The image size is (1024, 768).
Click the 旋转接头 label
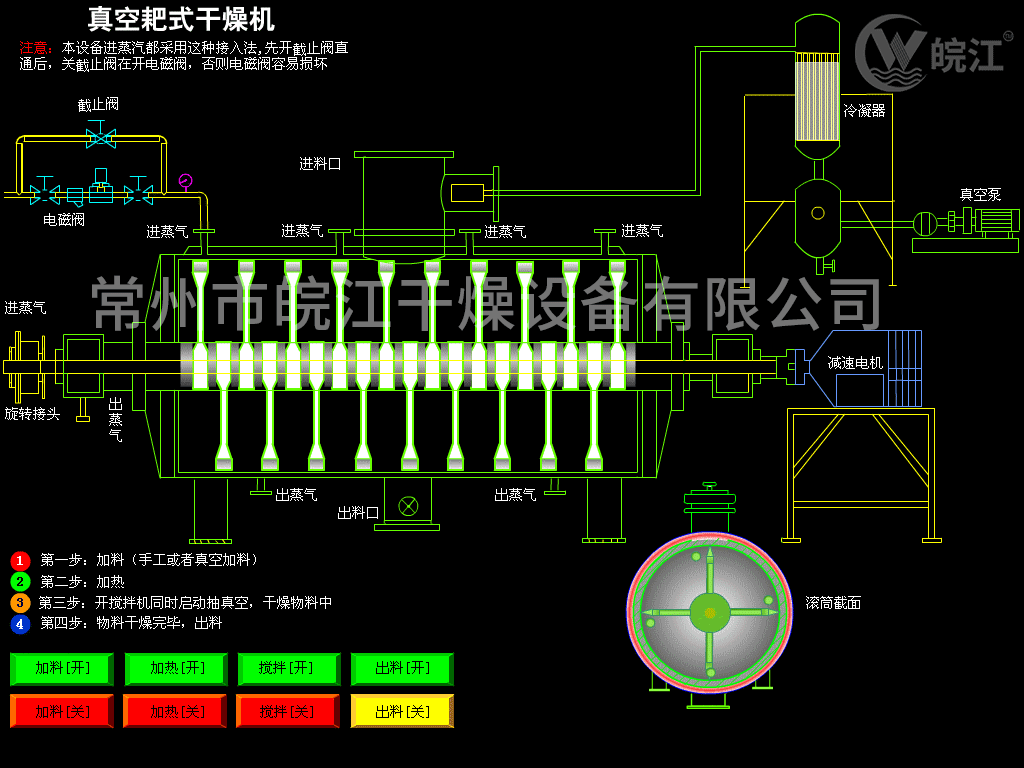point(32,414)
